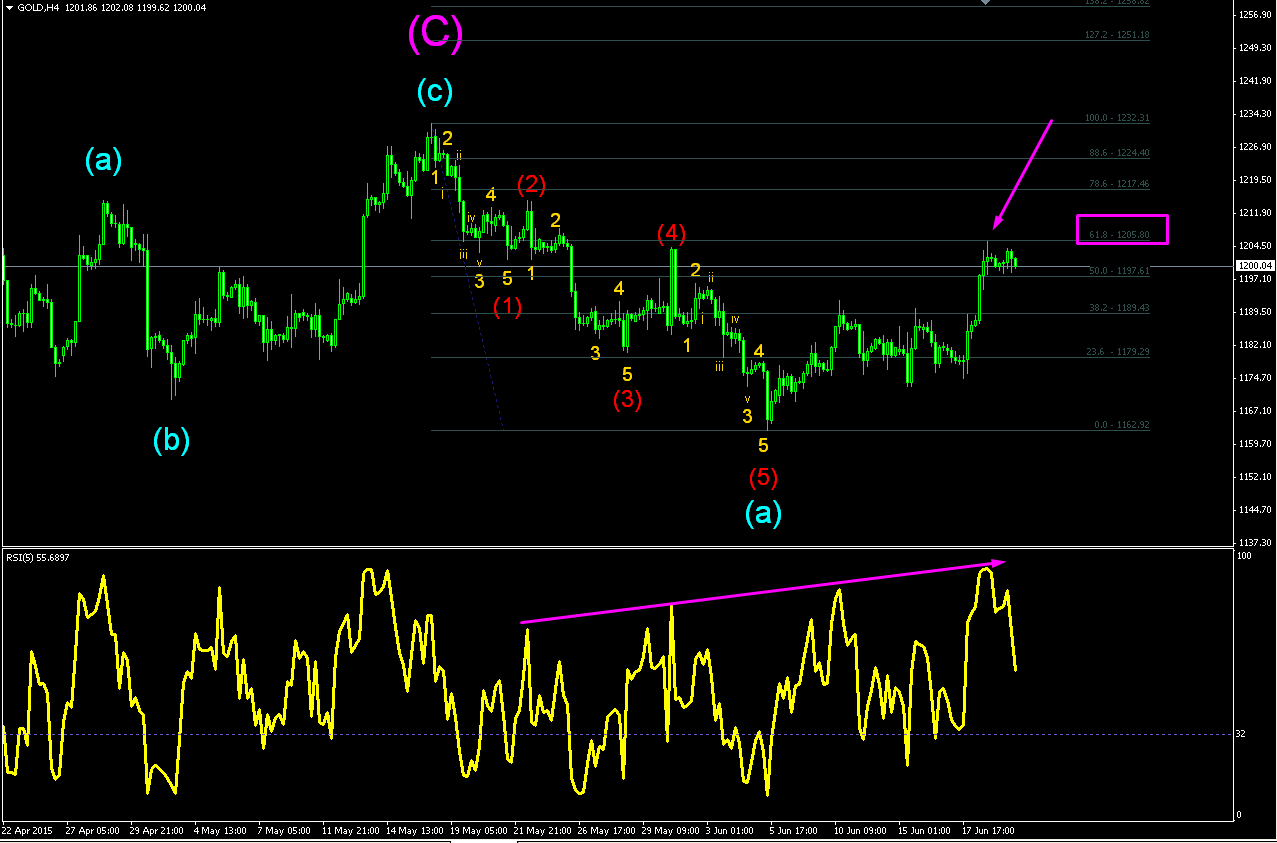Click Fibonacci level 38.2 - 1189.43
The image size is (1277, 843).
pyautogui.click(x=1119, y=308)
